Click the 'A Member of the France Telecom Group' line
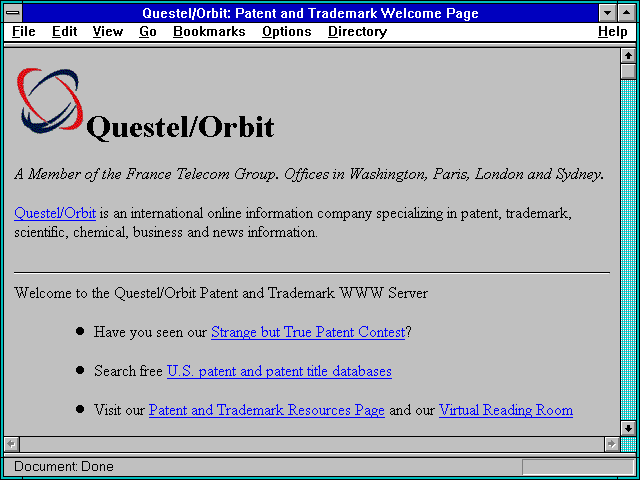This screenshot has width=640, height=480. [x=309, y=175]
